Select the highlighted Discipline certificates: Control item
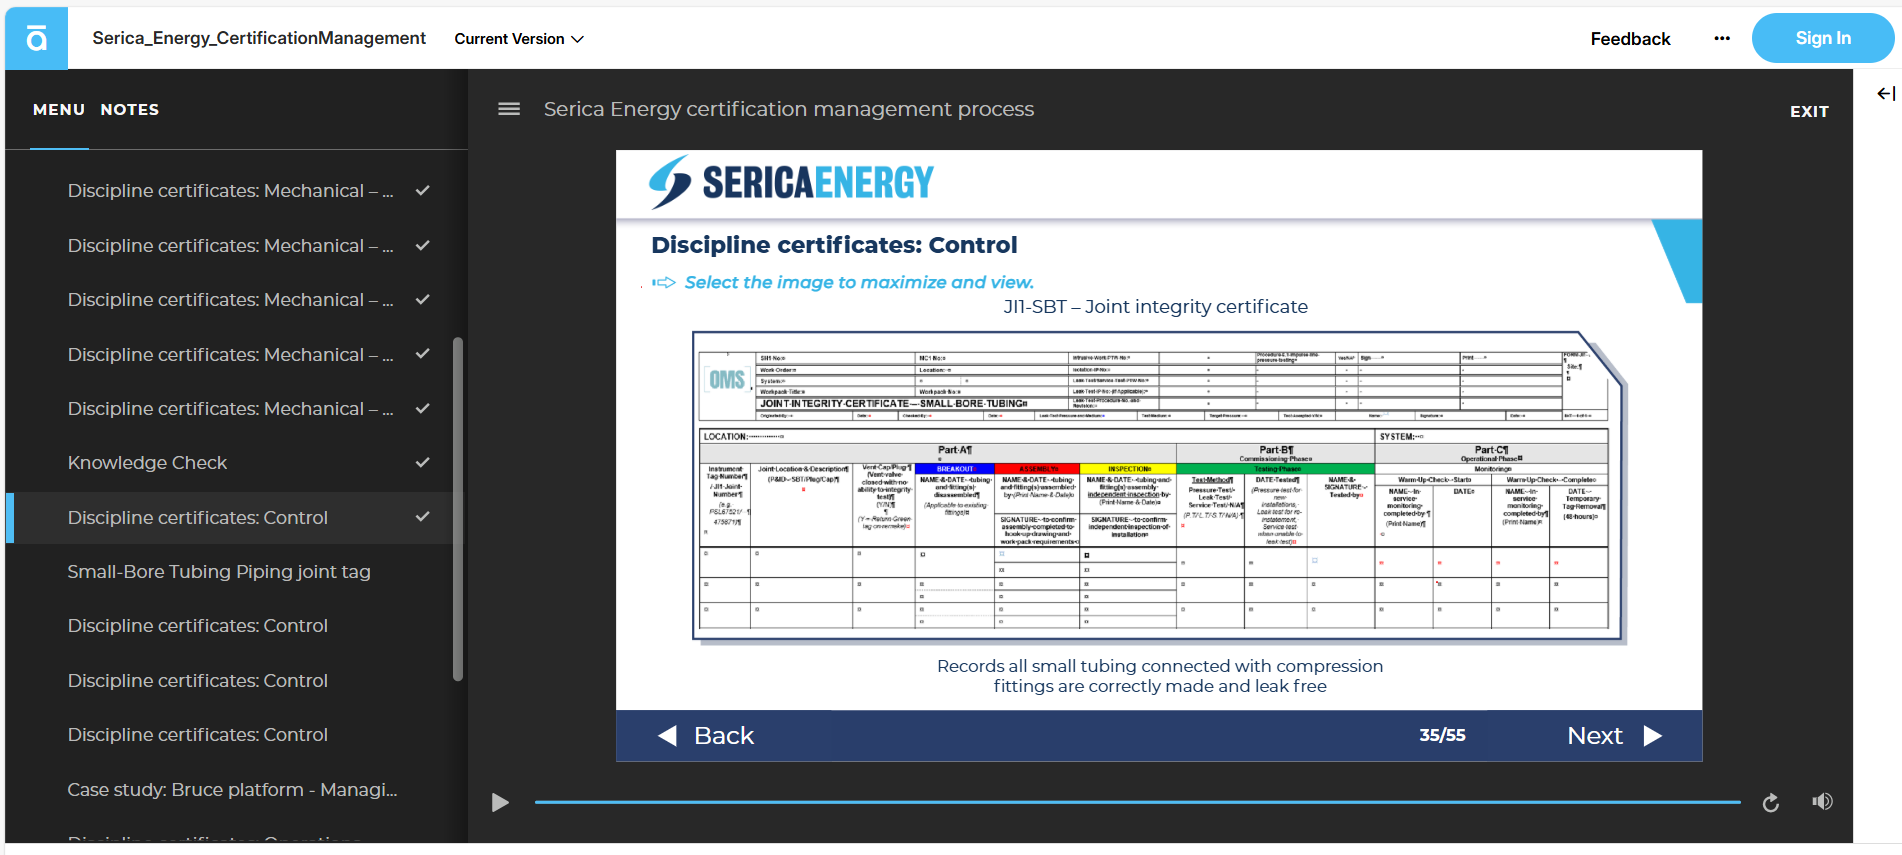Image resolution: width=1902 pixels, height=855 pixels. pos(236,518)
